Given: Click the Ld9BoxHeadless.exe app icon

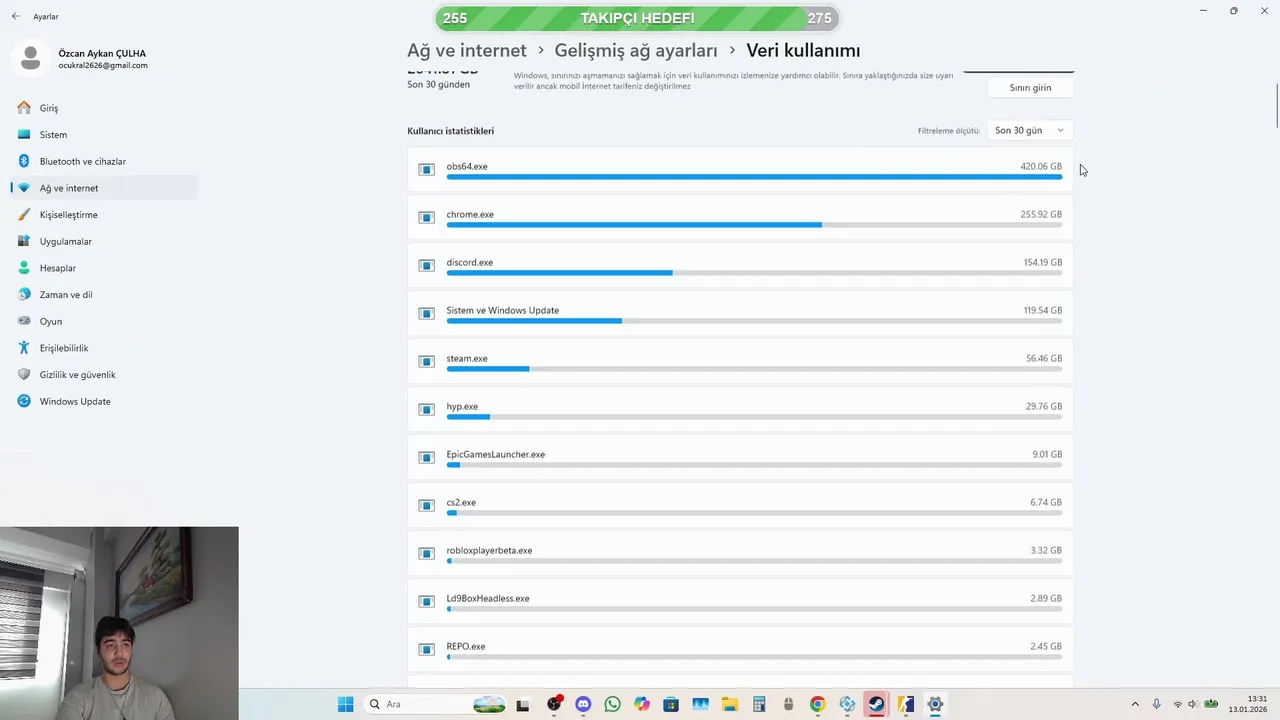Looking at the screenshot, I should tap(427, 601).
